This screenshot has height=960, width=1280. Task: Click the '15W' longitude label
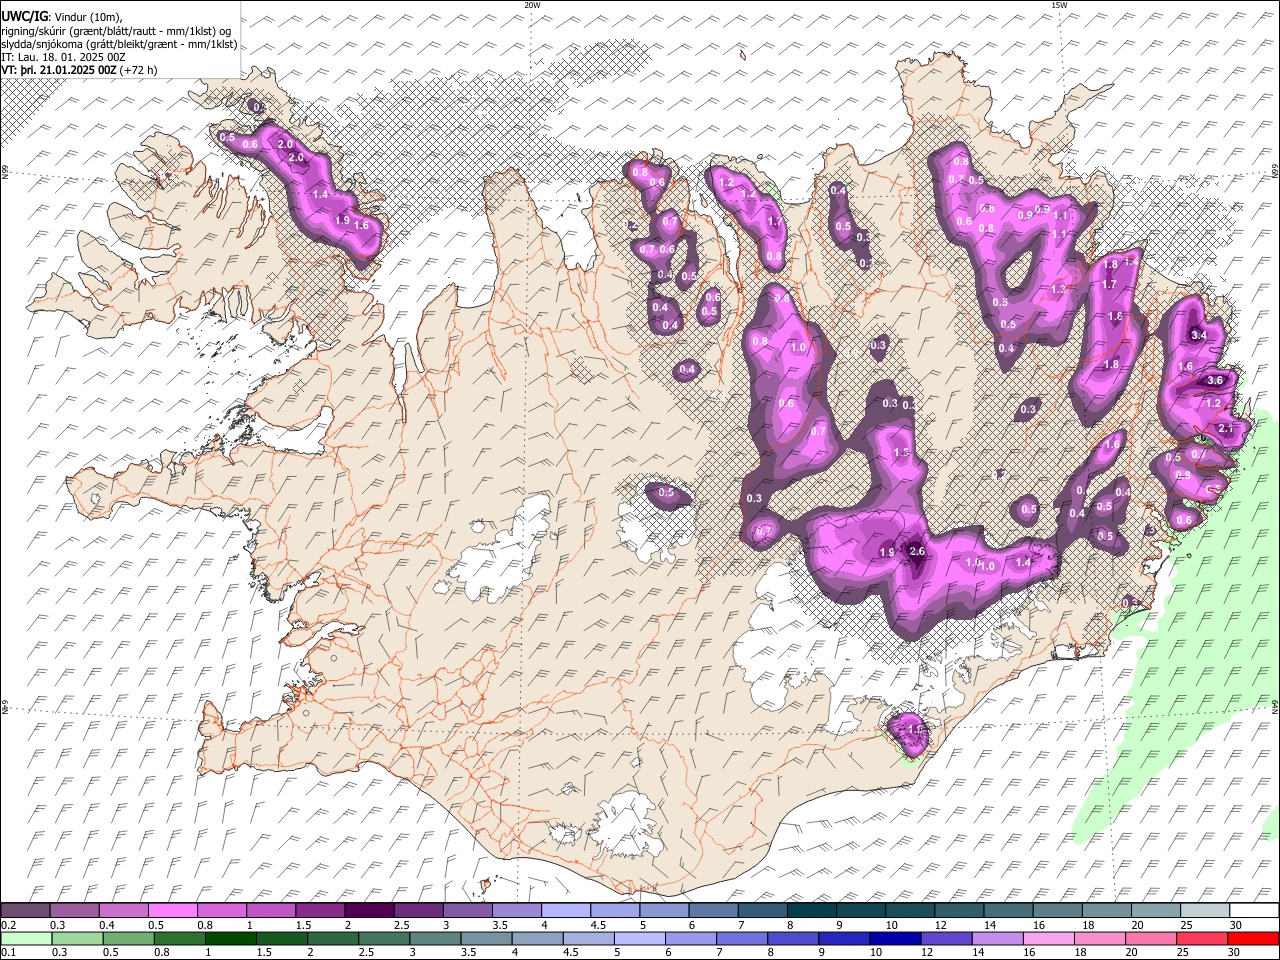(1059, 5)
